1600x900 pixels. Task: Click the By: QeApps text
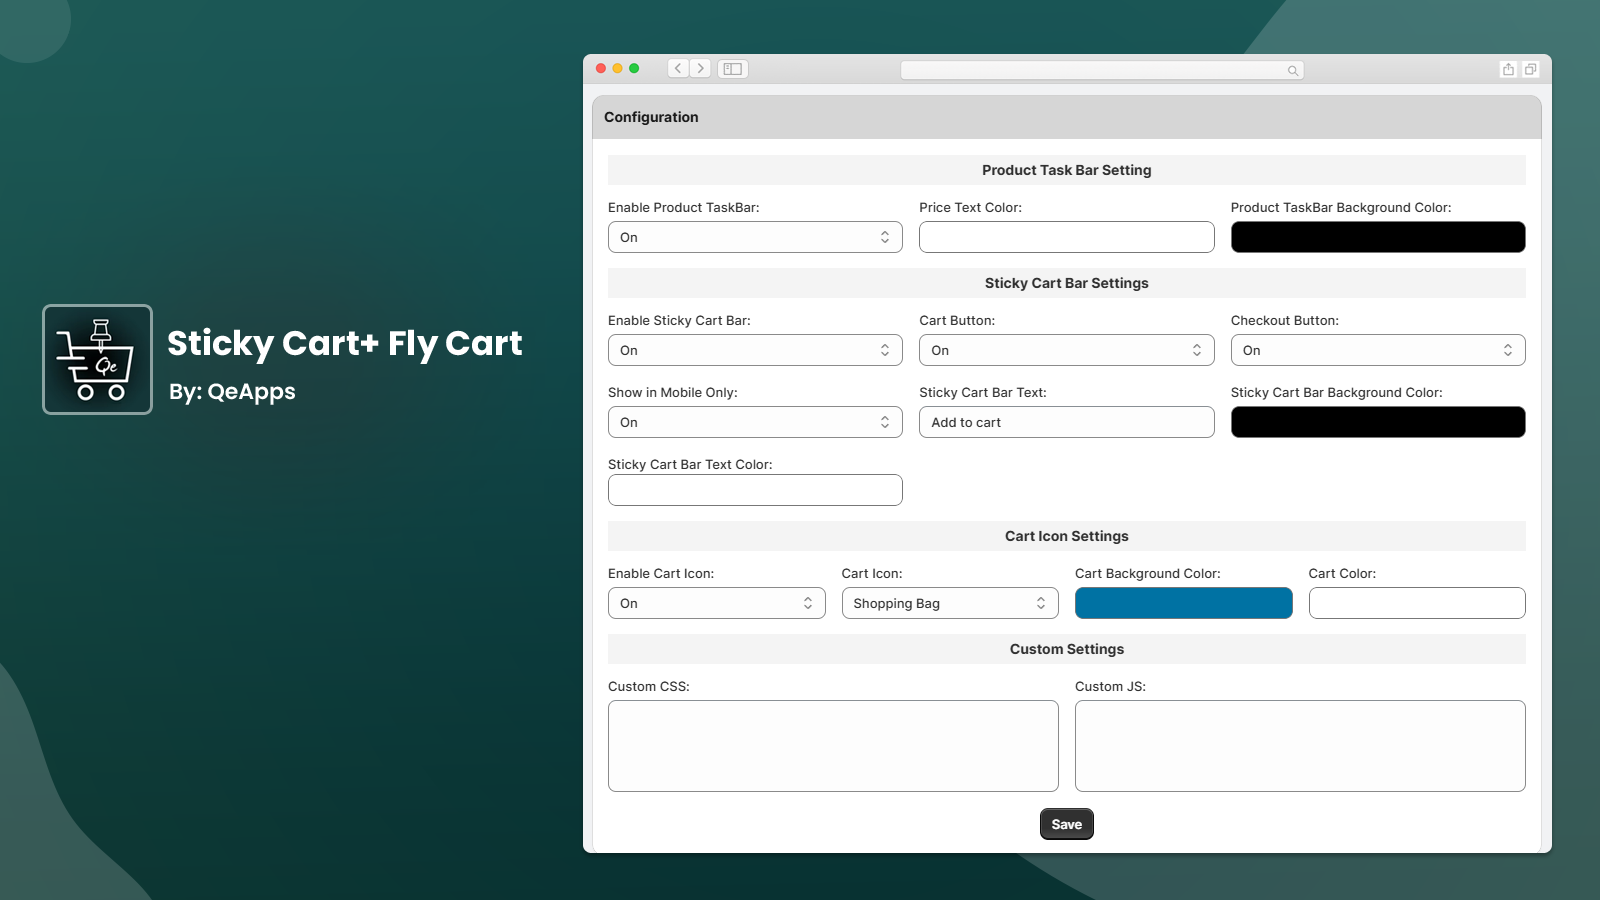click(x=232, y=392)
